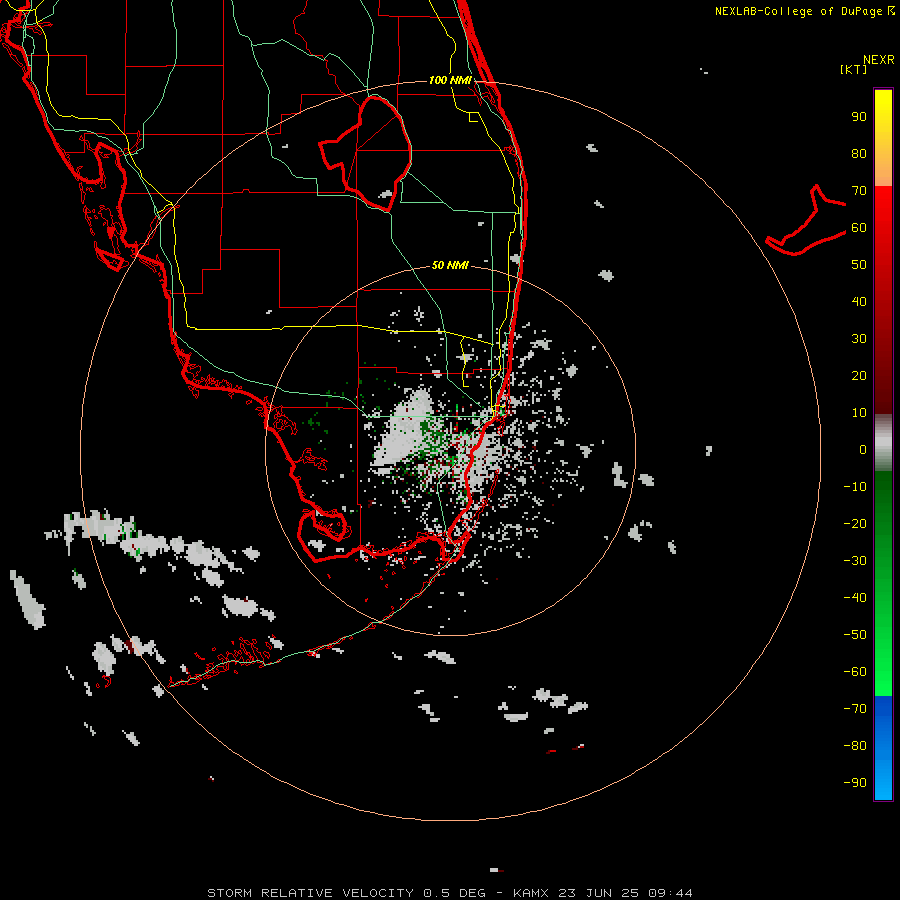Click the -10 value on the velocity scale

click(x=855, y=487)
